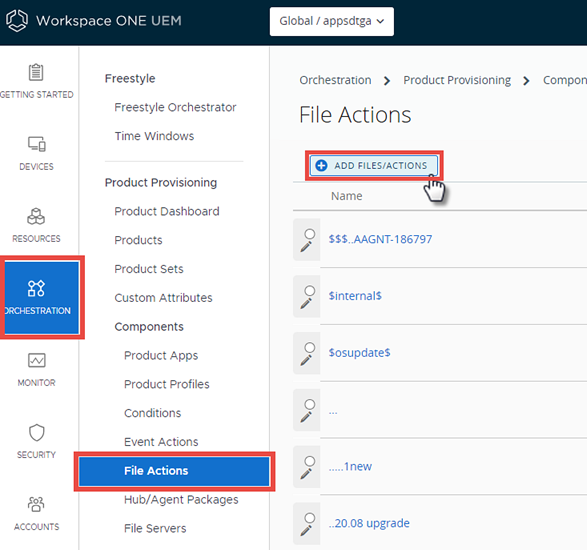Viewport: 587px width, 550px height.
Task: Click ADD FILES/ACTIONS button
Action: pyautogui.click(x=374, y=165)
